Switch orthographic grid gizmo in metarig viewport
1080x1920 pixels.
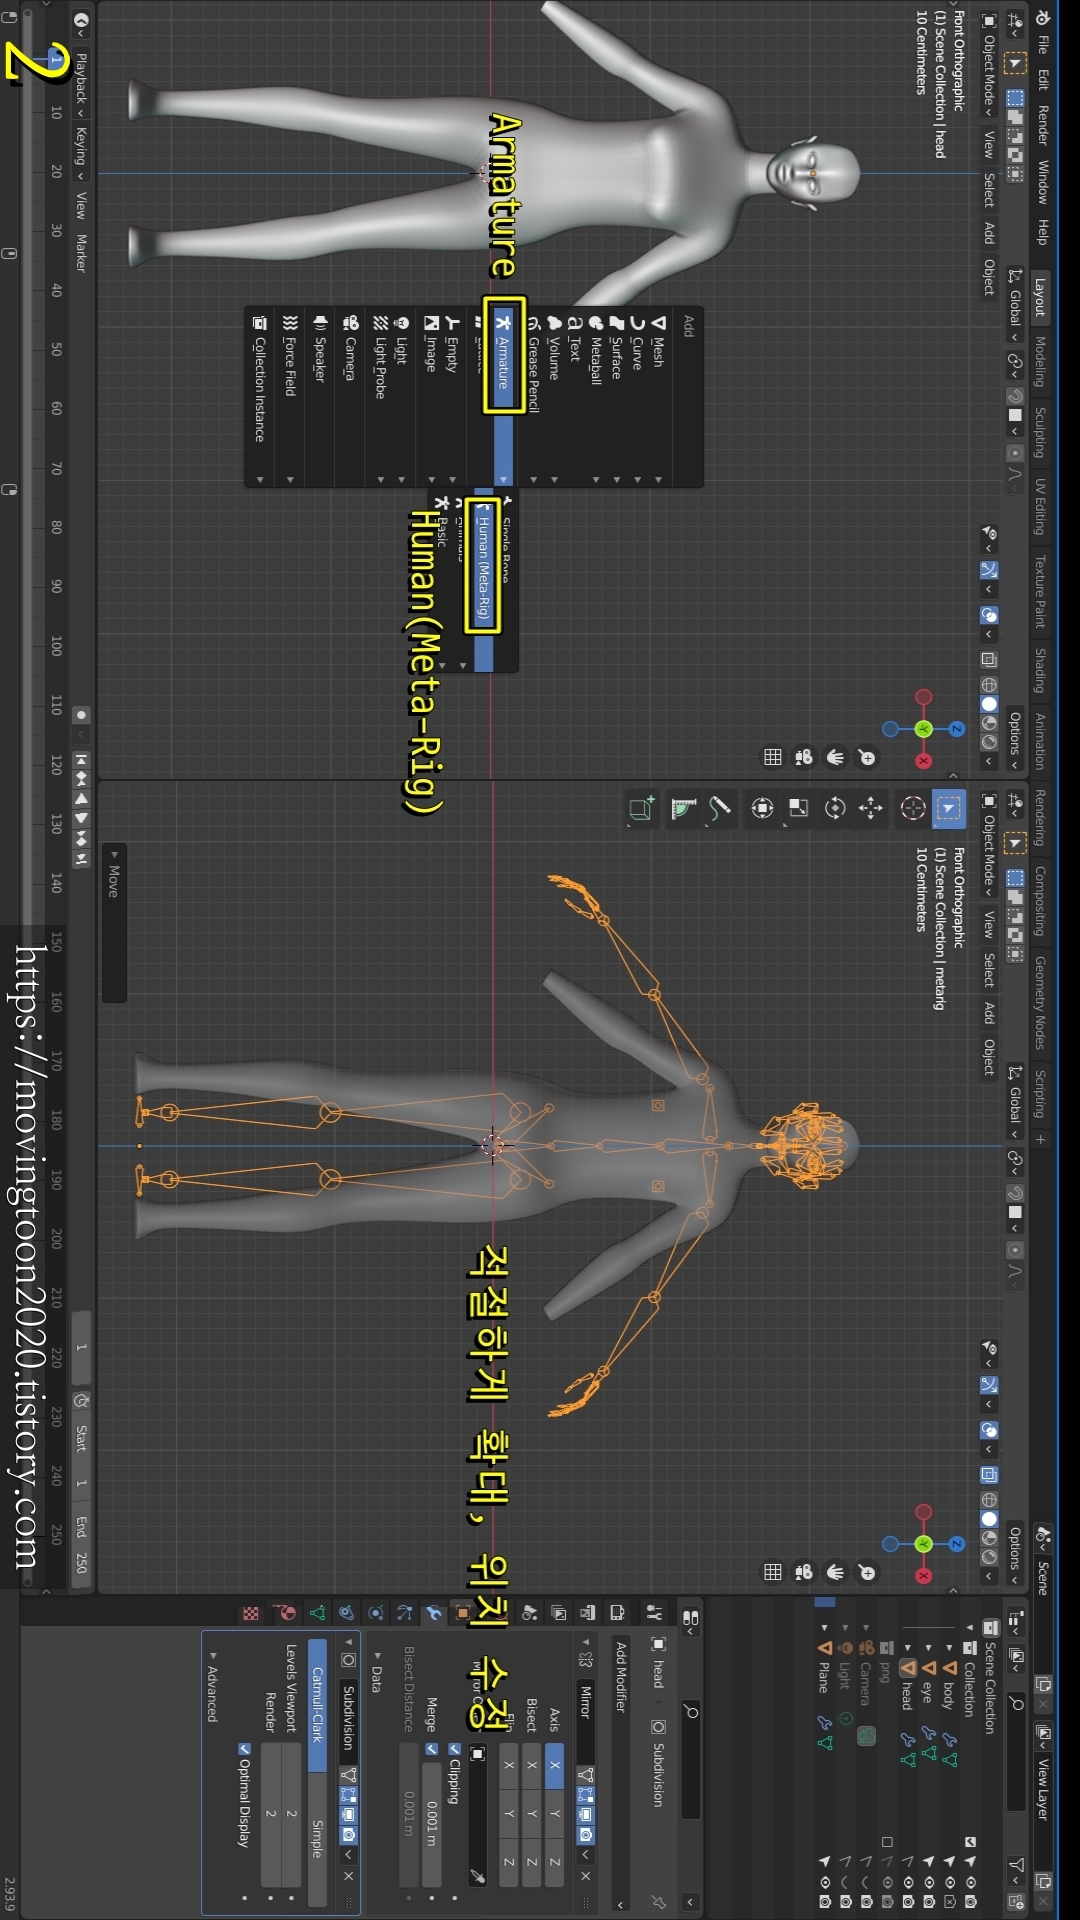coord(772,1573)
